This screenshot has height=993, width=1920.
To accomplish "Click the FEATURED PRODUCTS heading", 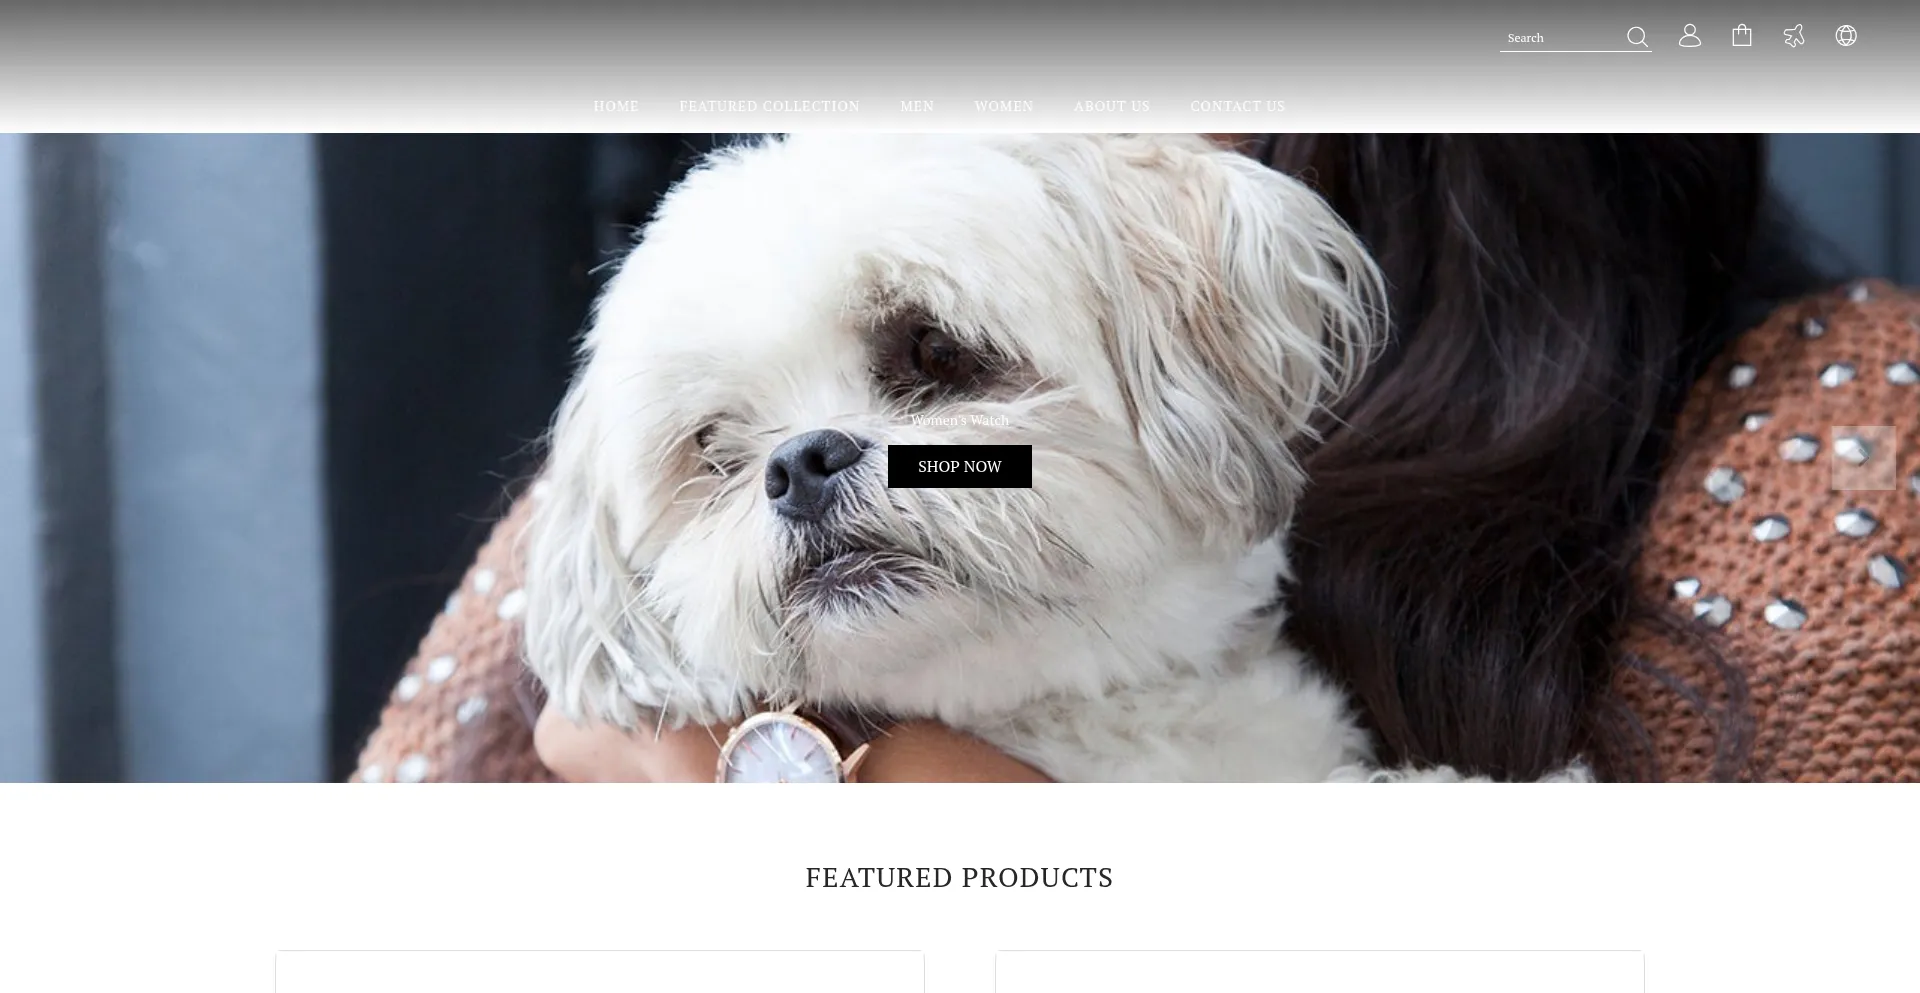I will coord(960,878).
